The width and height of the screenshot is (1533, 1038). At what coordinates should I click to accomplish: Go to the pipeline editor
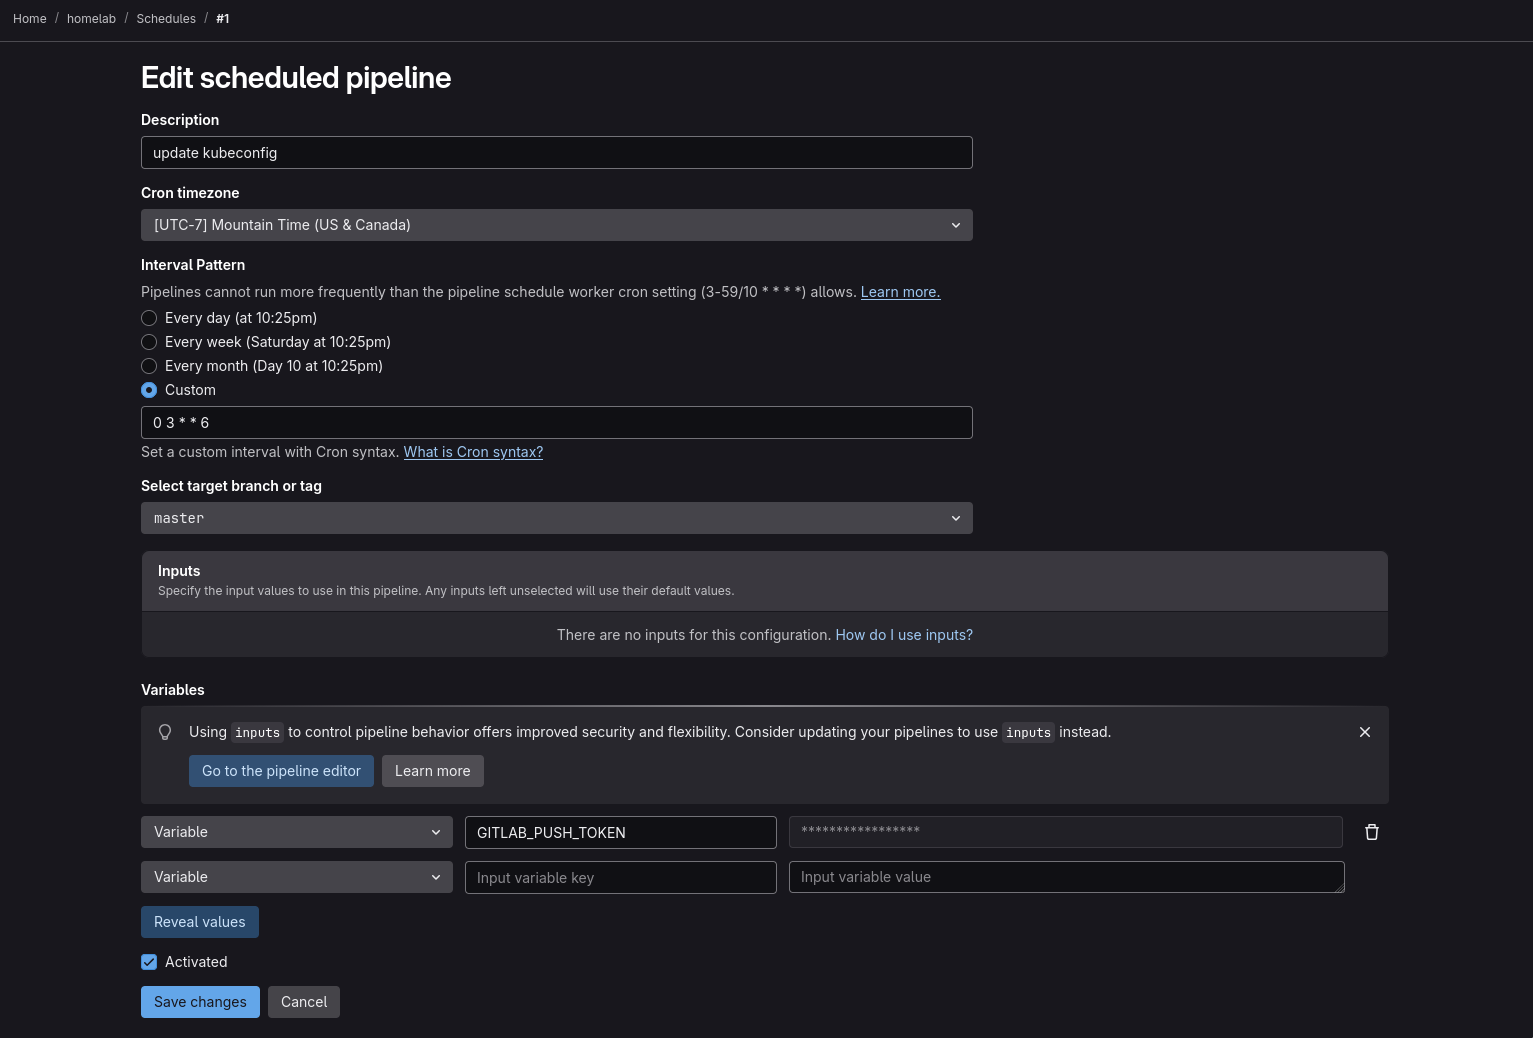pyautogui.click(x=281, y=771)
